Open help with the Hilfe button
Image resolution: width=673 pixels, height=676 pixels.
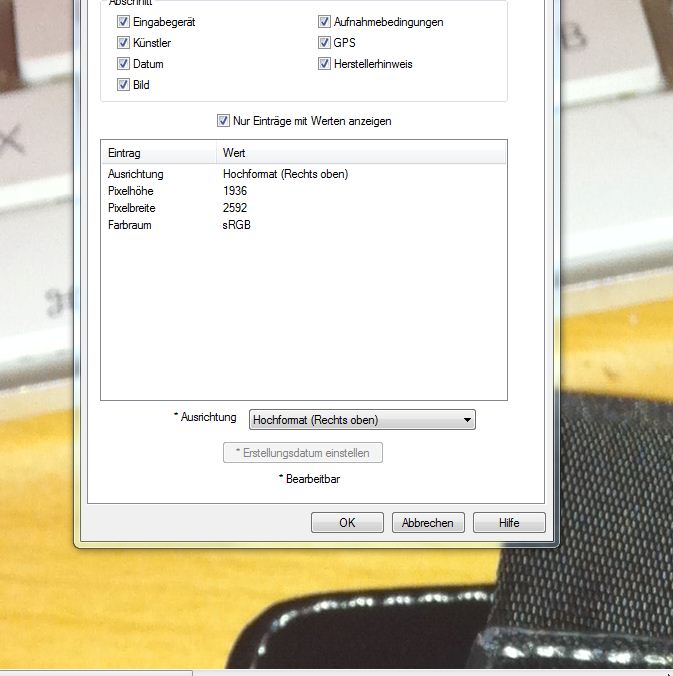pyautogui.click(x=509, y=522)
